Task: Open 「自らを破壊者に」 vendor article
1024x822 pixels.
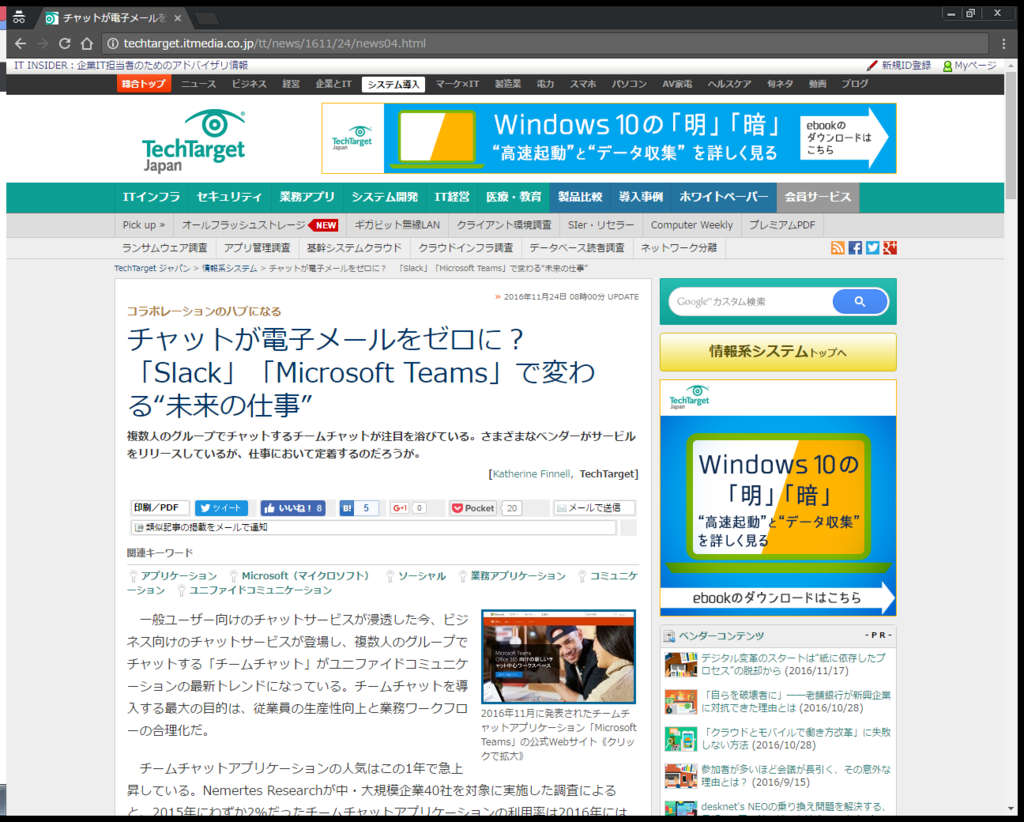Action: click(x=795, y=701)
